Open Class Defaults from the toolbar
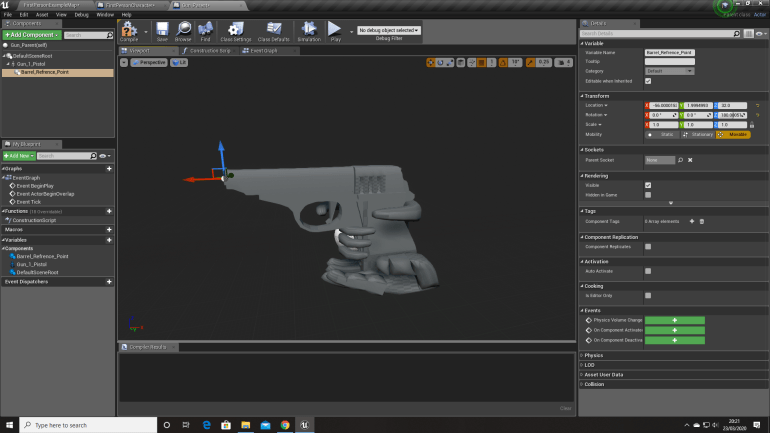The height and width of the screenshot is (433, 770). (x=274, y=31)
